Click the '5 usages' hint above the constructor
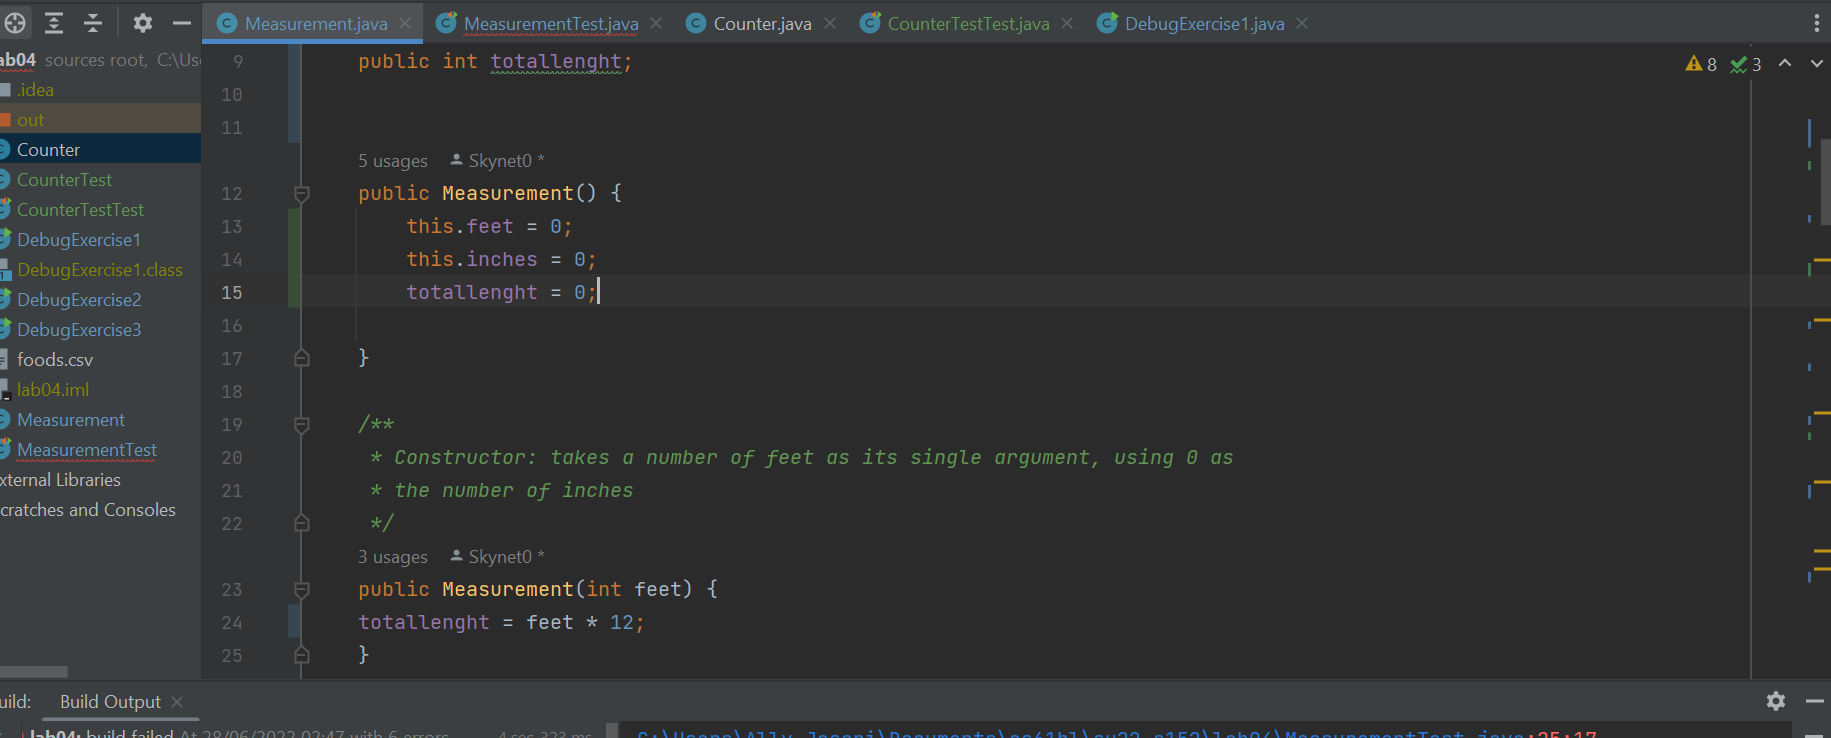 coord(392,161)
